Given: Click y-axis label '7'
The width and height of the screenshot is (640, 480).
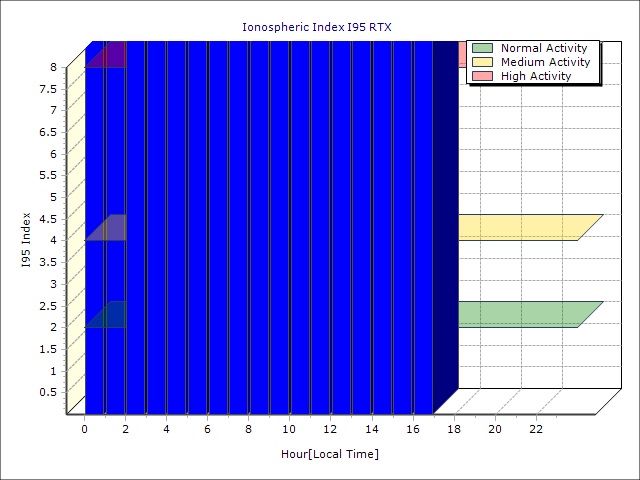Looking at the screenshot, I should [53, 110].
